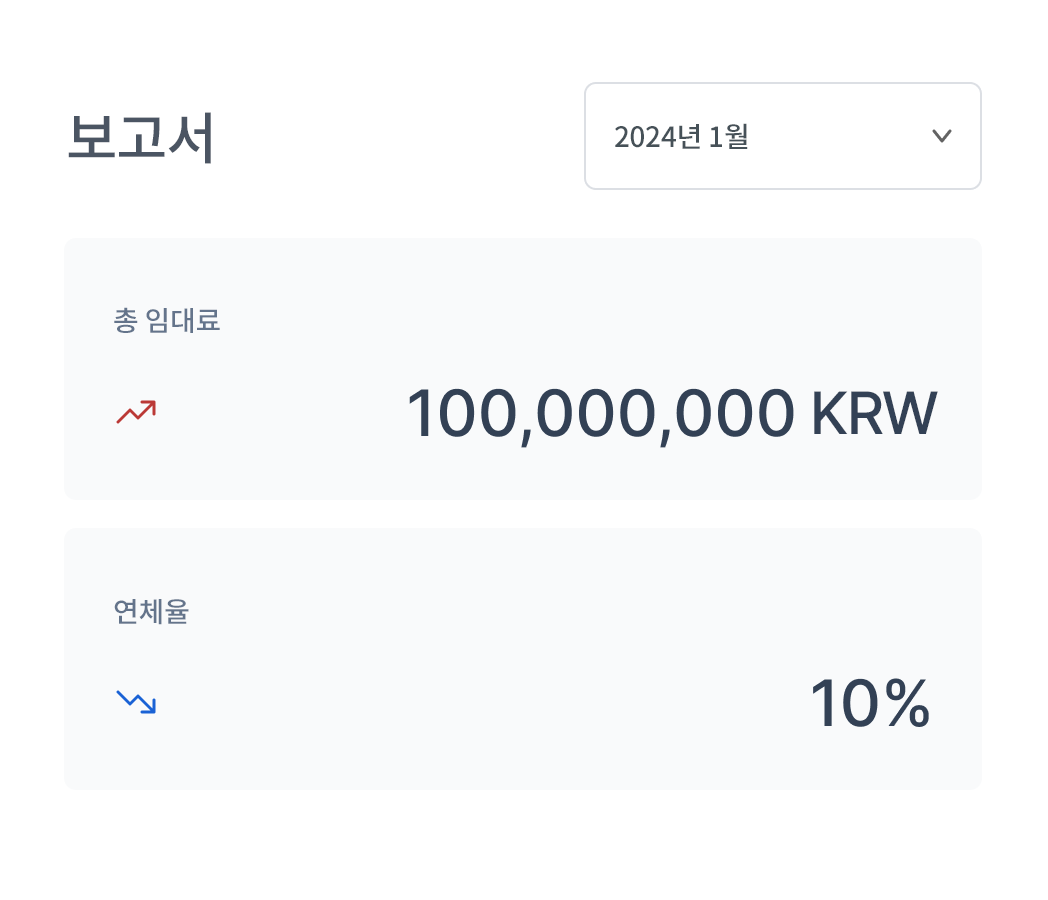This screenshot has height=900, width=1048.
Task: Click the KRW currency unit
Action: pyautogui.click(x=873, y=414)
